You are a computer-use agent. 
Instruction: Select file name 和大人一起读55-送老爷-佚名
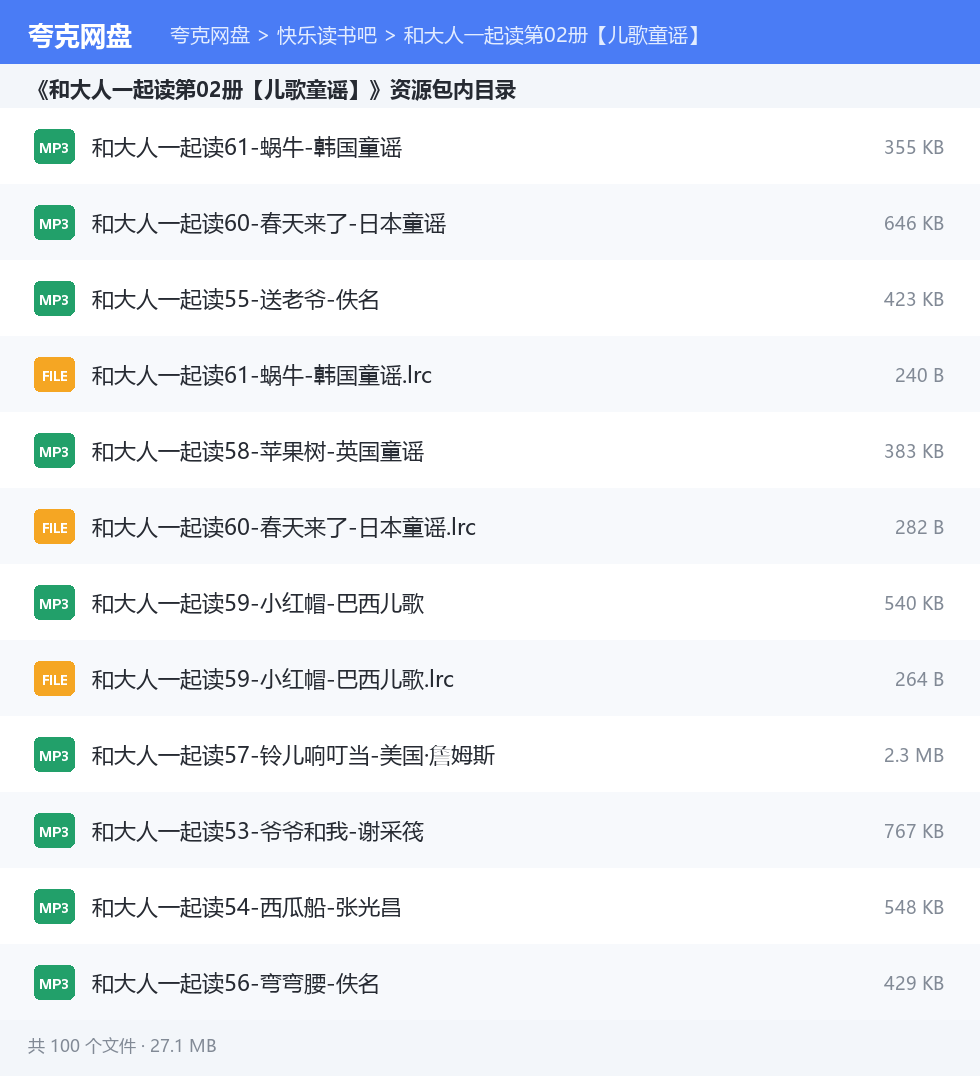click(235, 300)
